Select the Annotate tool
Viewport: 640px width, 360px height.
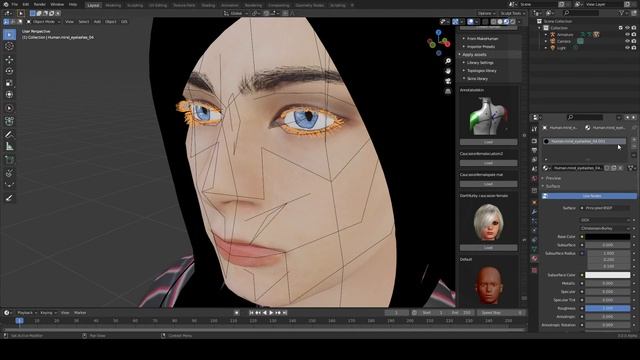click(9, 134)
